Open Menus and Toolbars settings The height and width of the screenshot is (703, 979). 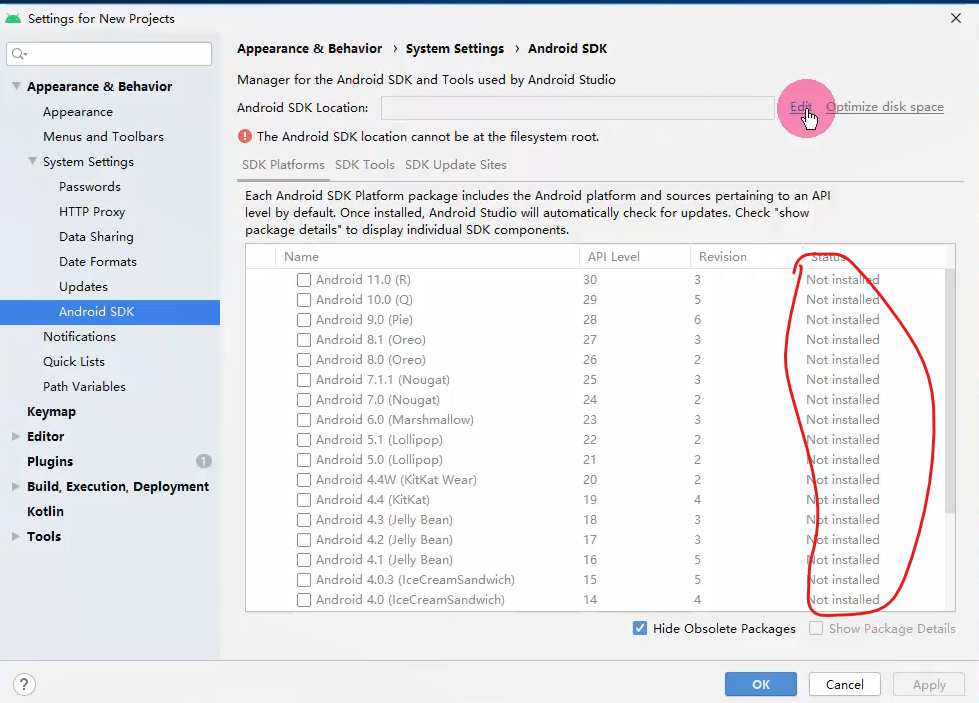[103, 137]
